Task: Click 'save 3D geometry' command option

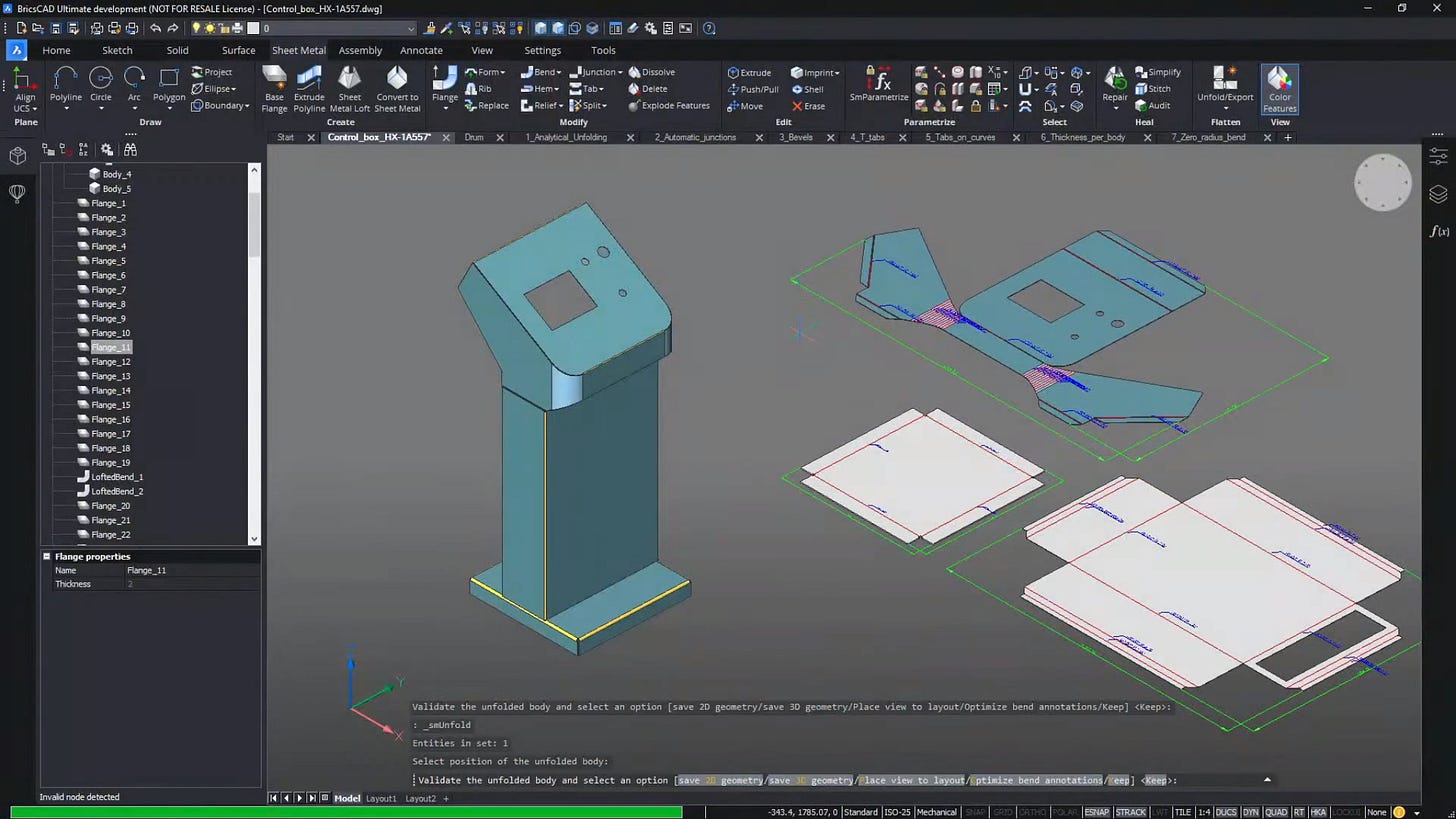Action: tap(811, 780)
